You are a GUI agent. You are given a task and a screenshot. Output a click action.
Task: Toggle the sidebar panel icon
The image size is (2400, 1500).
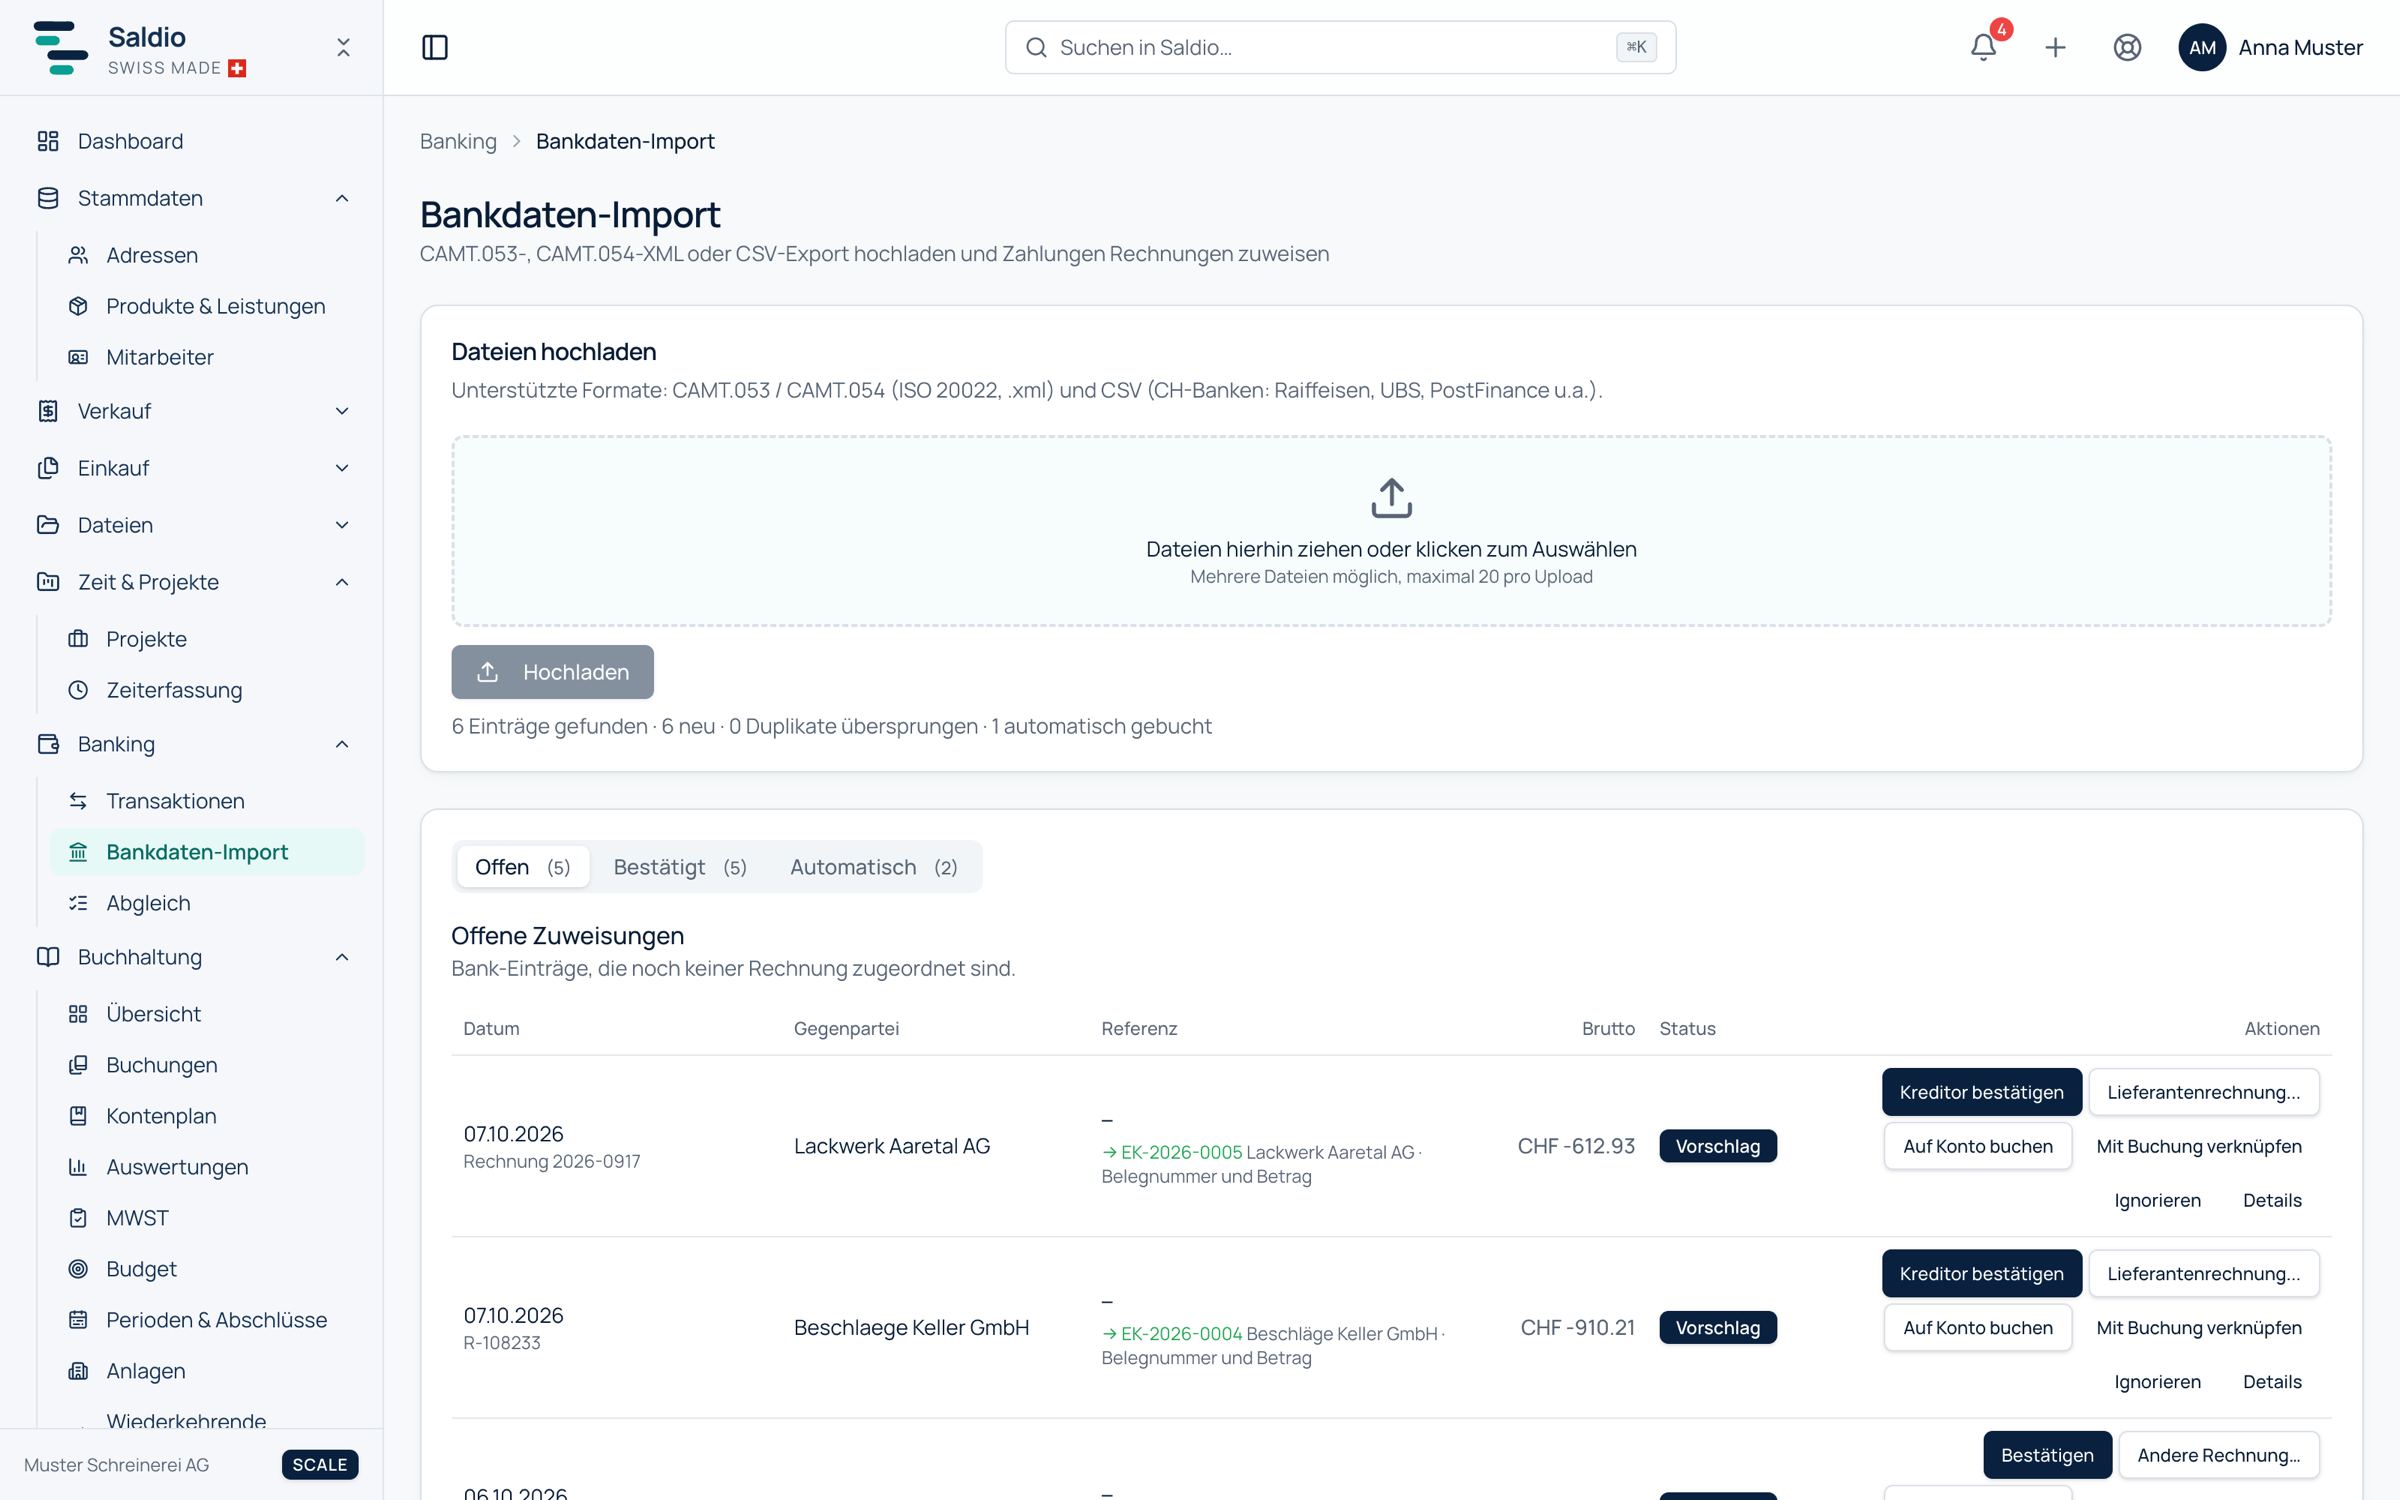click(x=435, y=47)
